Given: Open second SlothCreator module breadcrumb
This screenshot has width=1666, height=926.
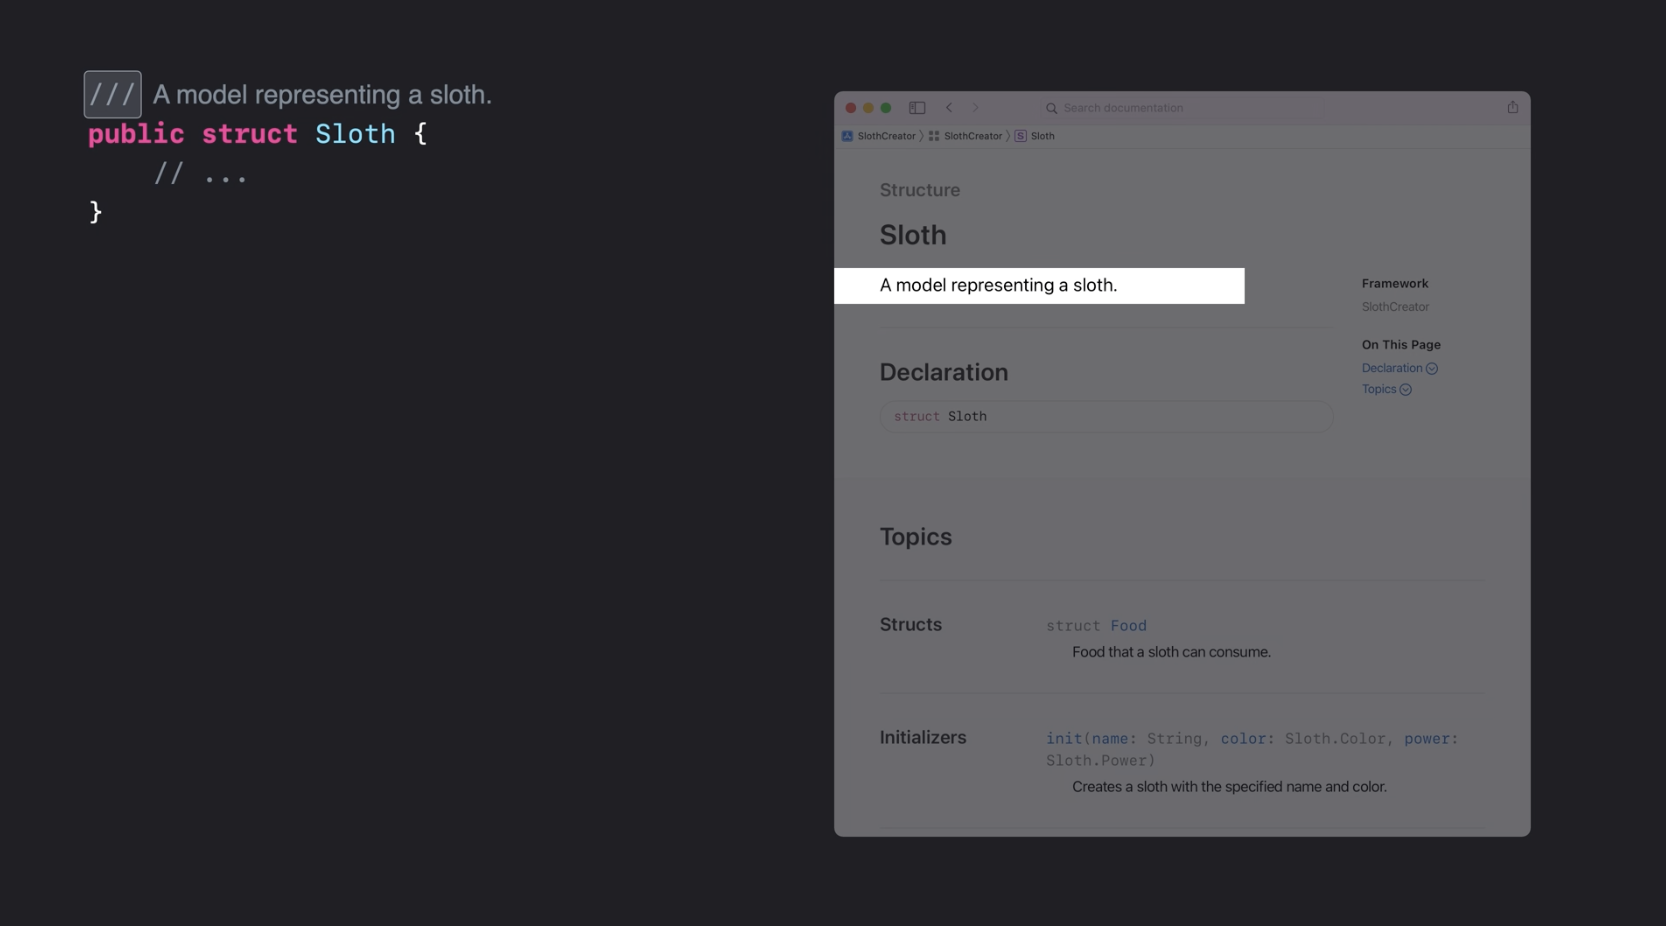Looking at the screenshot, I should [x=972, y=136].
